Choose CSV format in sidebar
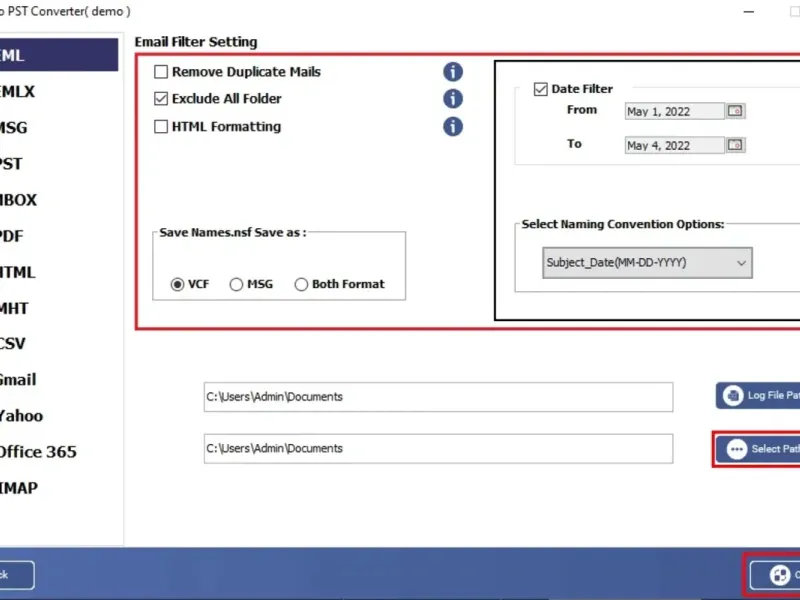The image size is (800, 600). click(13, 344)
